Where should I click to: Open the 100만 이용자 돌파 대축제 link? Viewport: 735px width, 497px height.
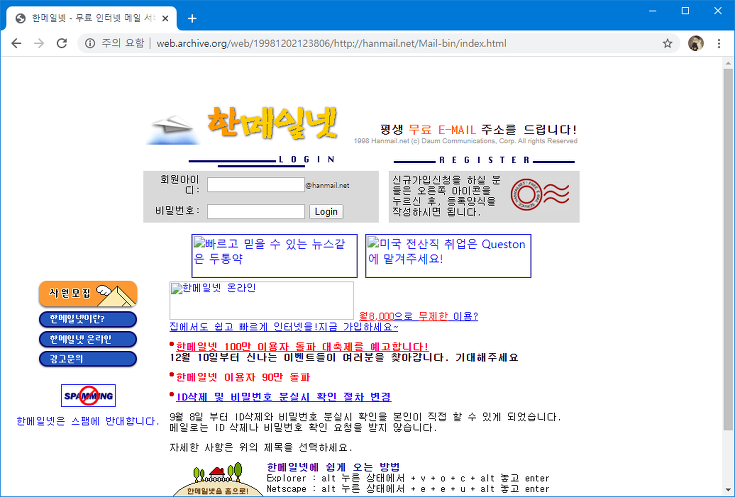coord(302,346)
